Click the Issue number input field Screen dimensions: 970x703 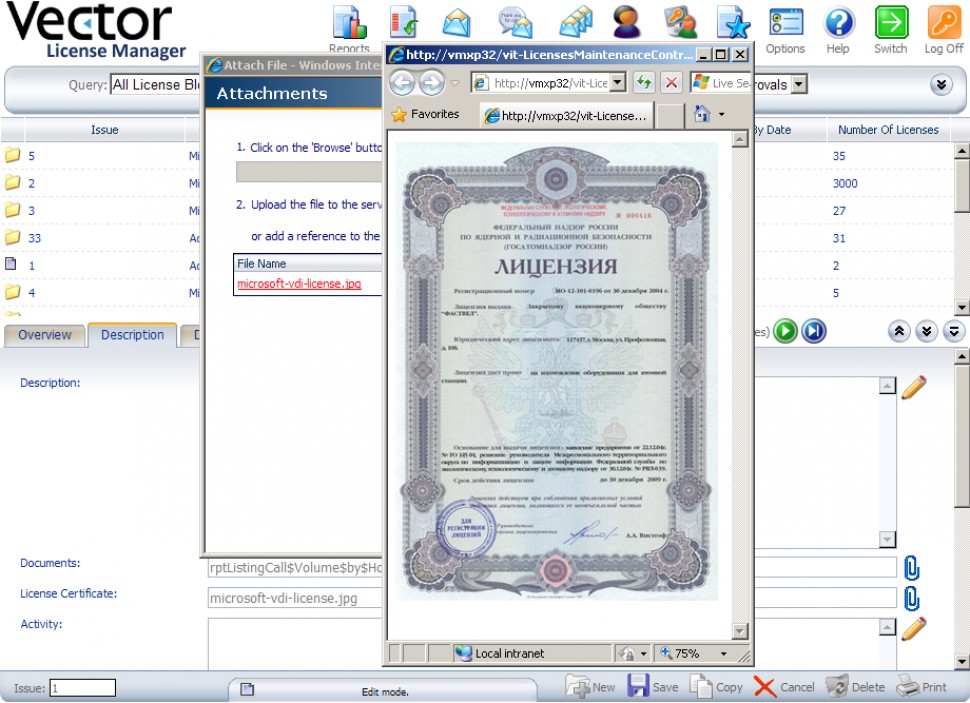pos(83,688)
